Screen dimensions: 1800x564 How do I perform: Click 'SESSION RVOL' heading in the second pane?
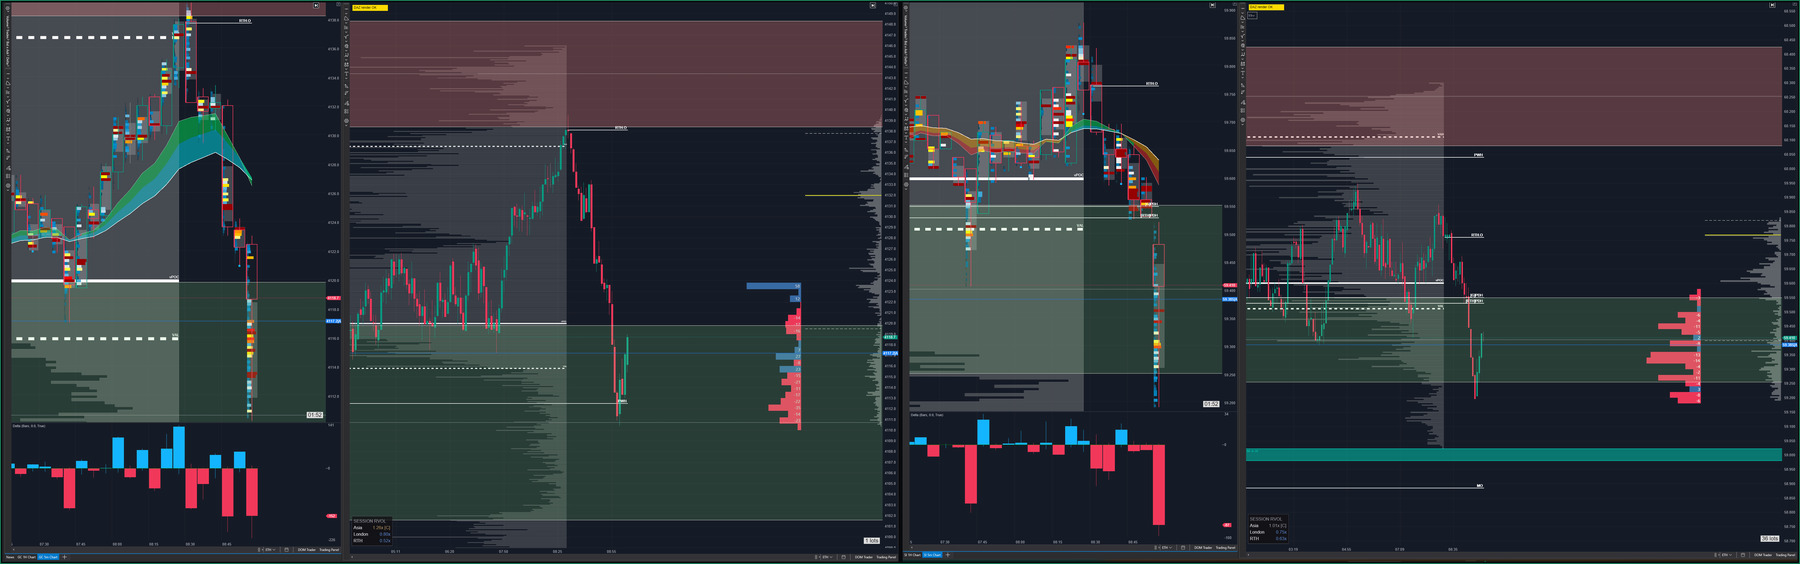point(369,520)
